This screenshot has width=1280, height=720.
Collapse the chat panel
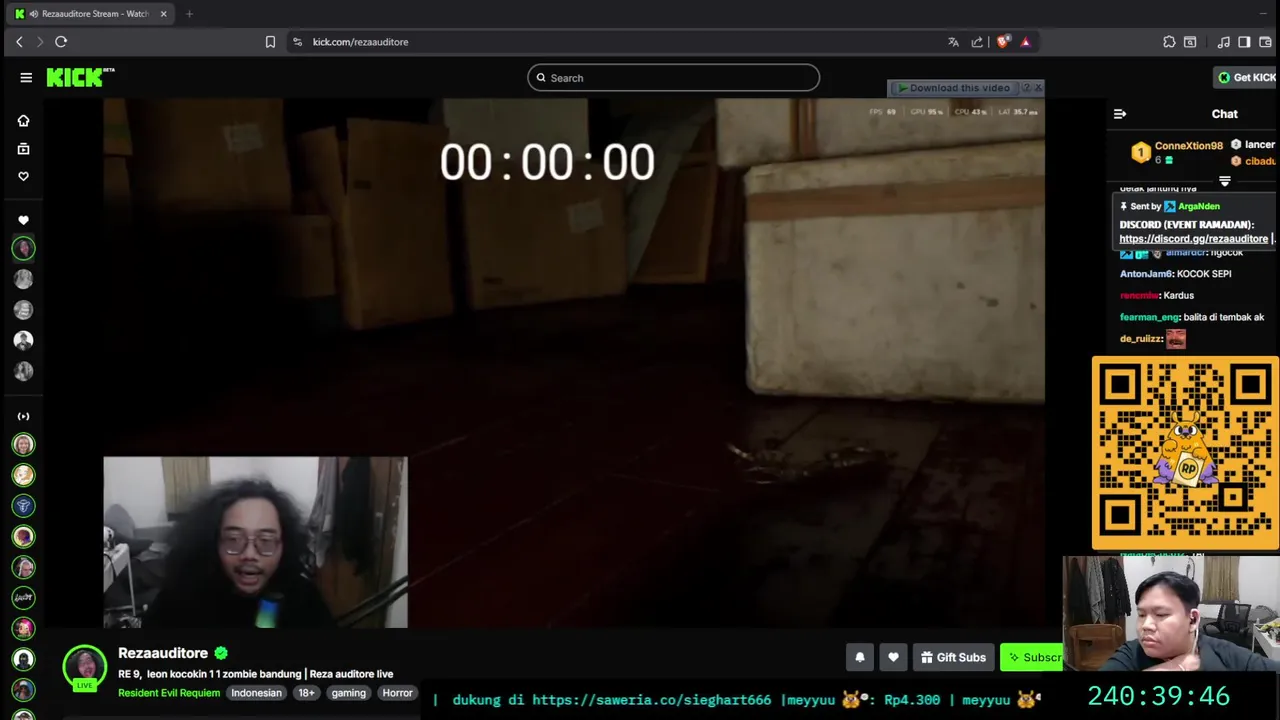point(1120,114)
